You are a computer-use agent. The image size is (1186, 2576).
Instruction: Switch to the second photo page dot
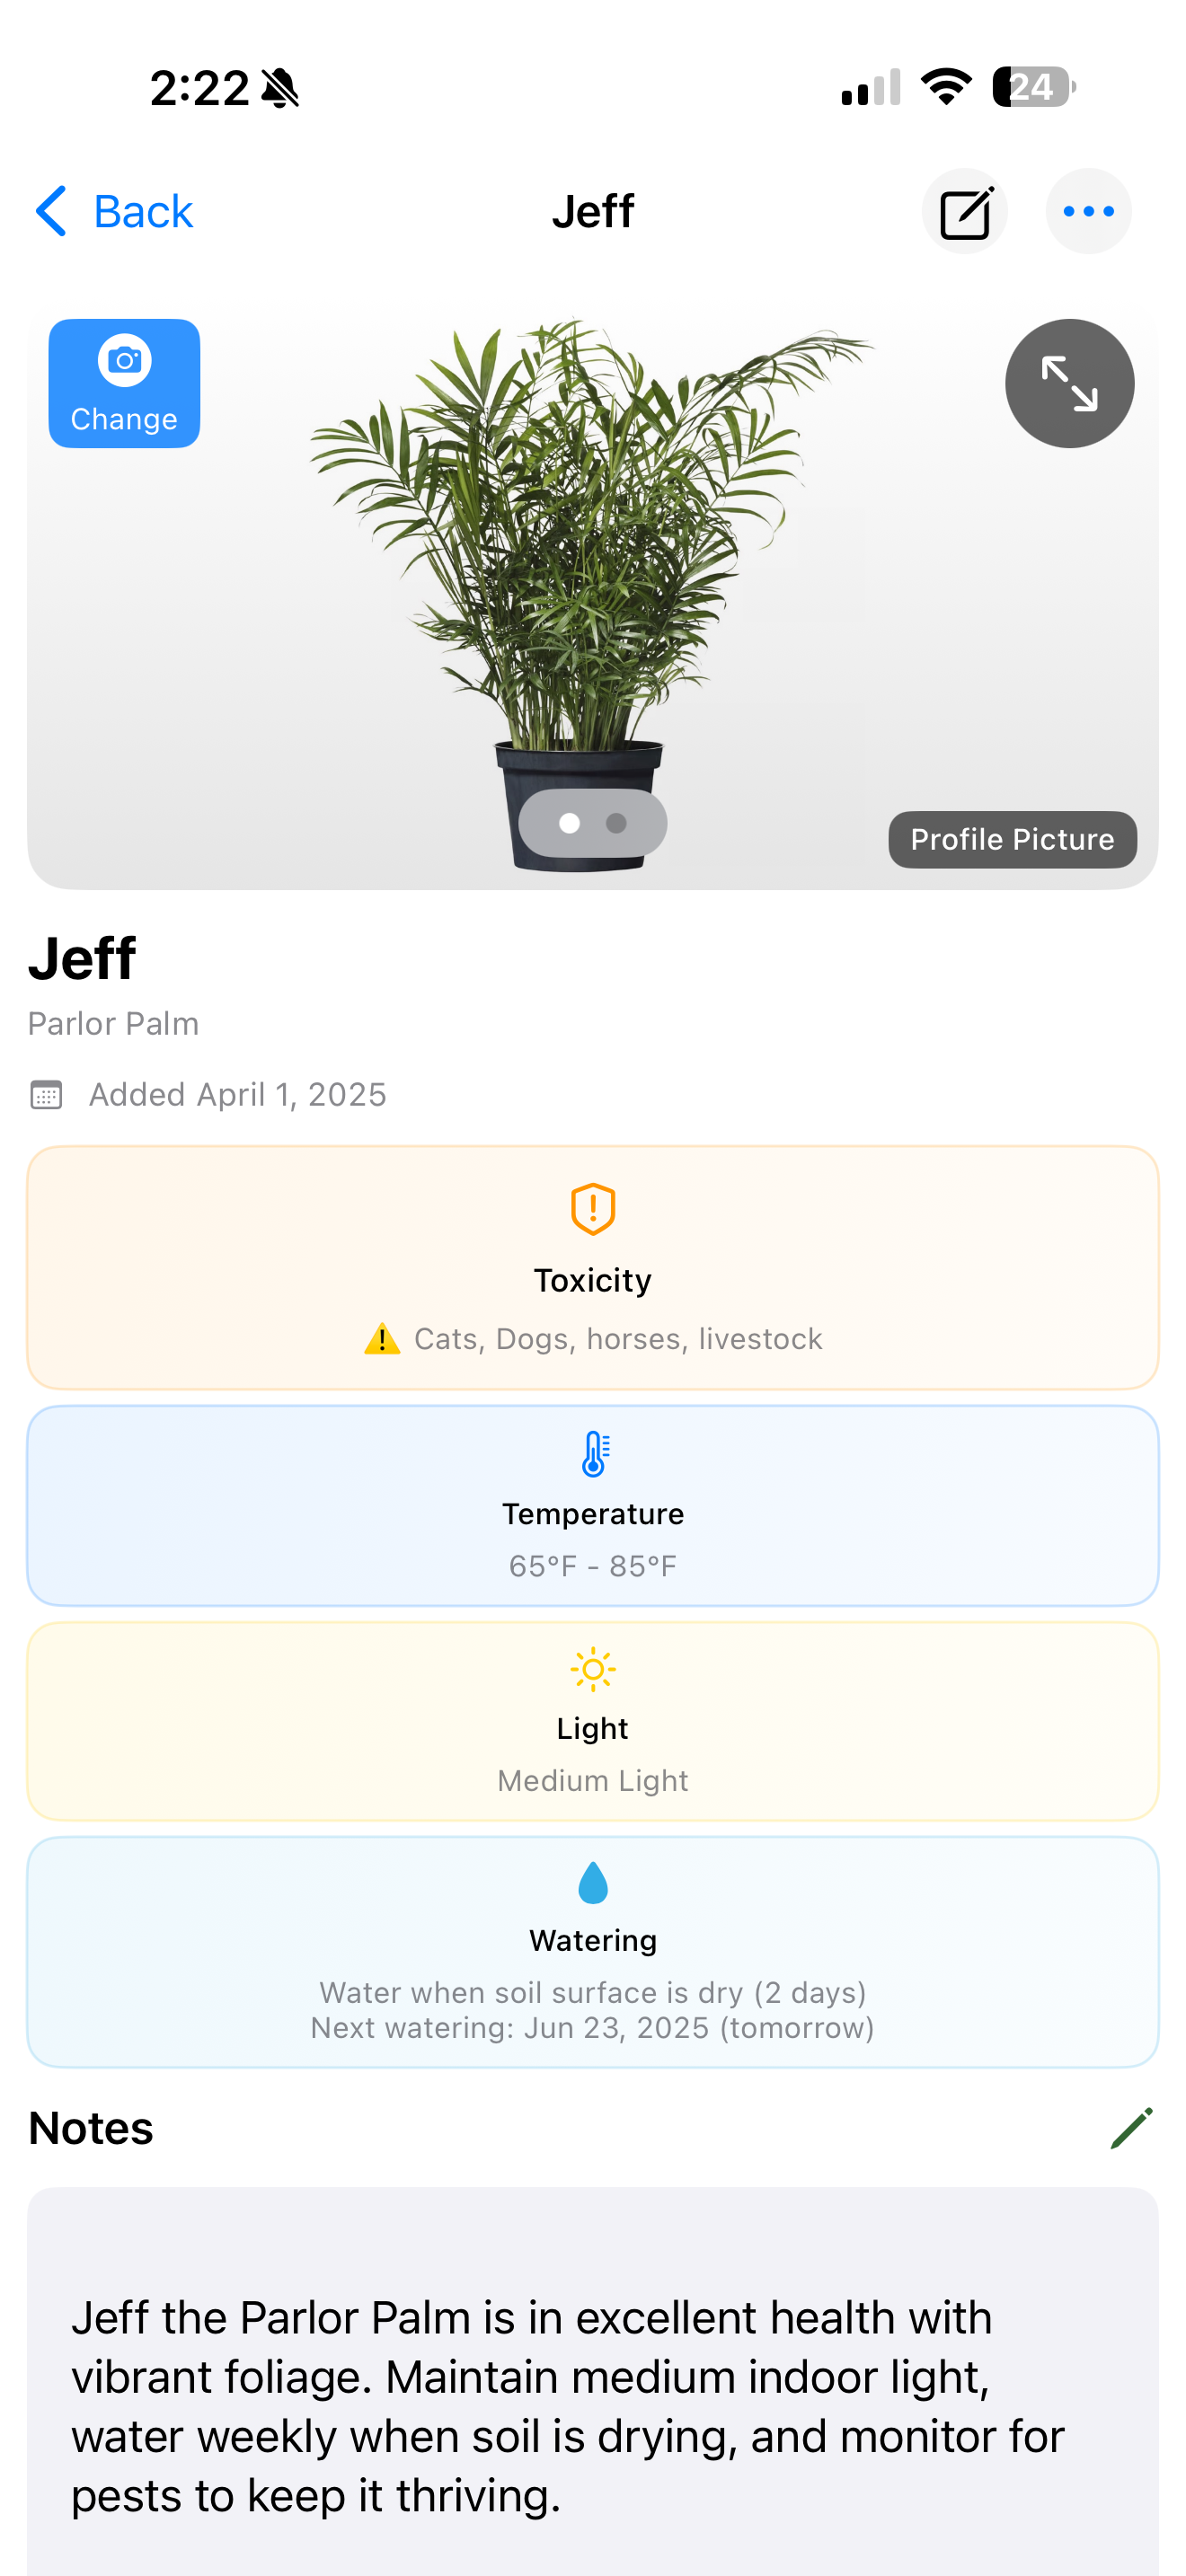pos(616,823)
